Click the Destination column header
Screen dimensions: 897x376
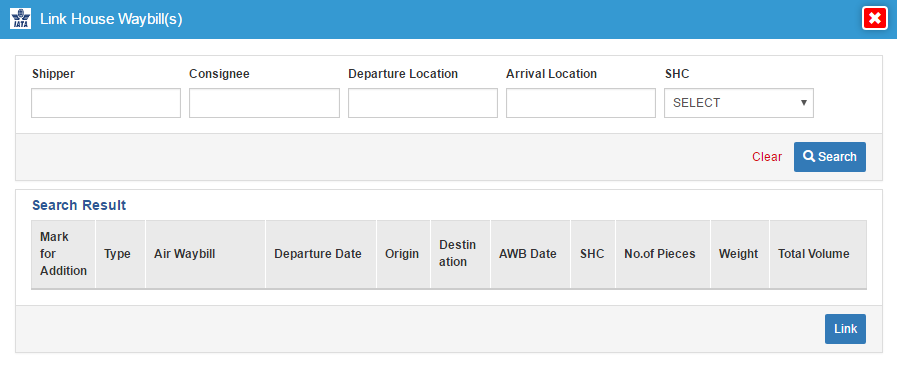click(x=460, y=254)
